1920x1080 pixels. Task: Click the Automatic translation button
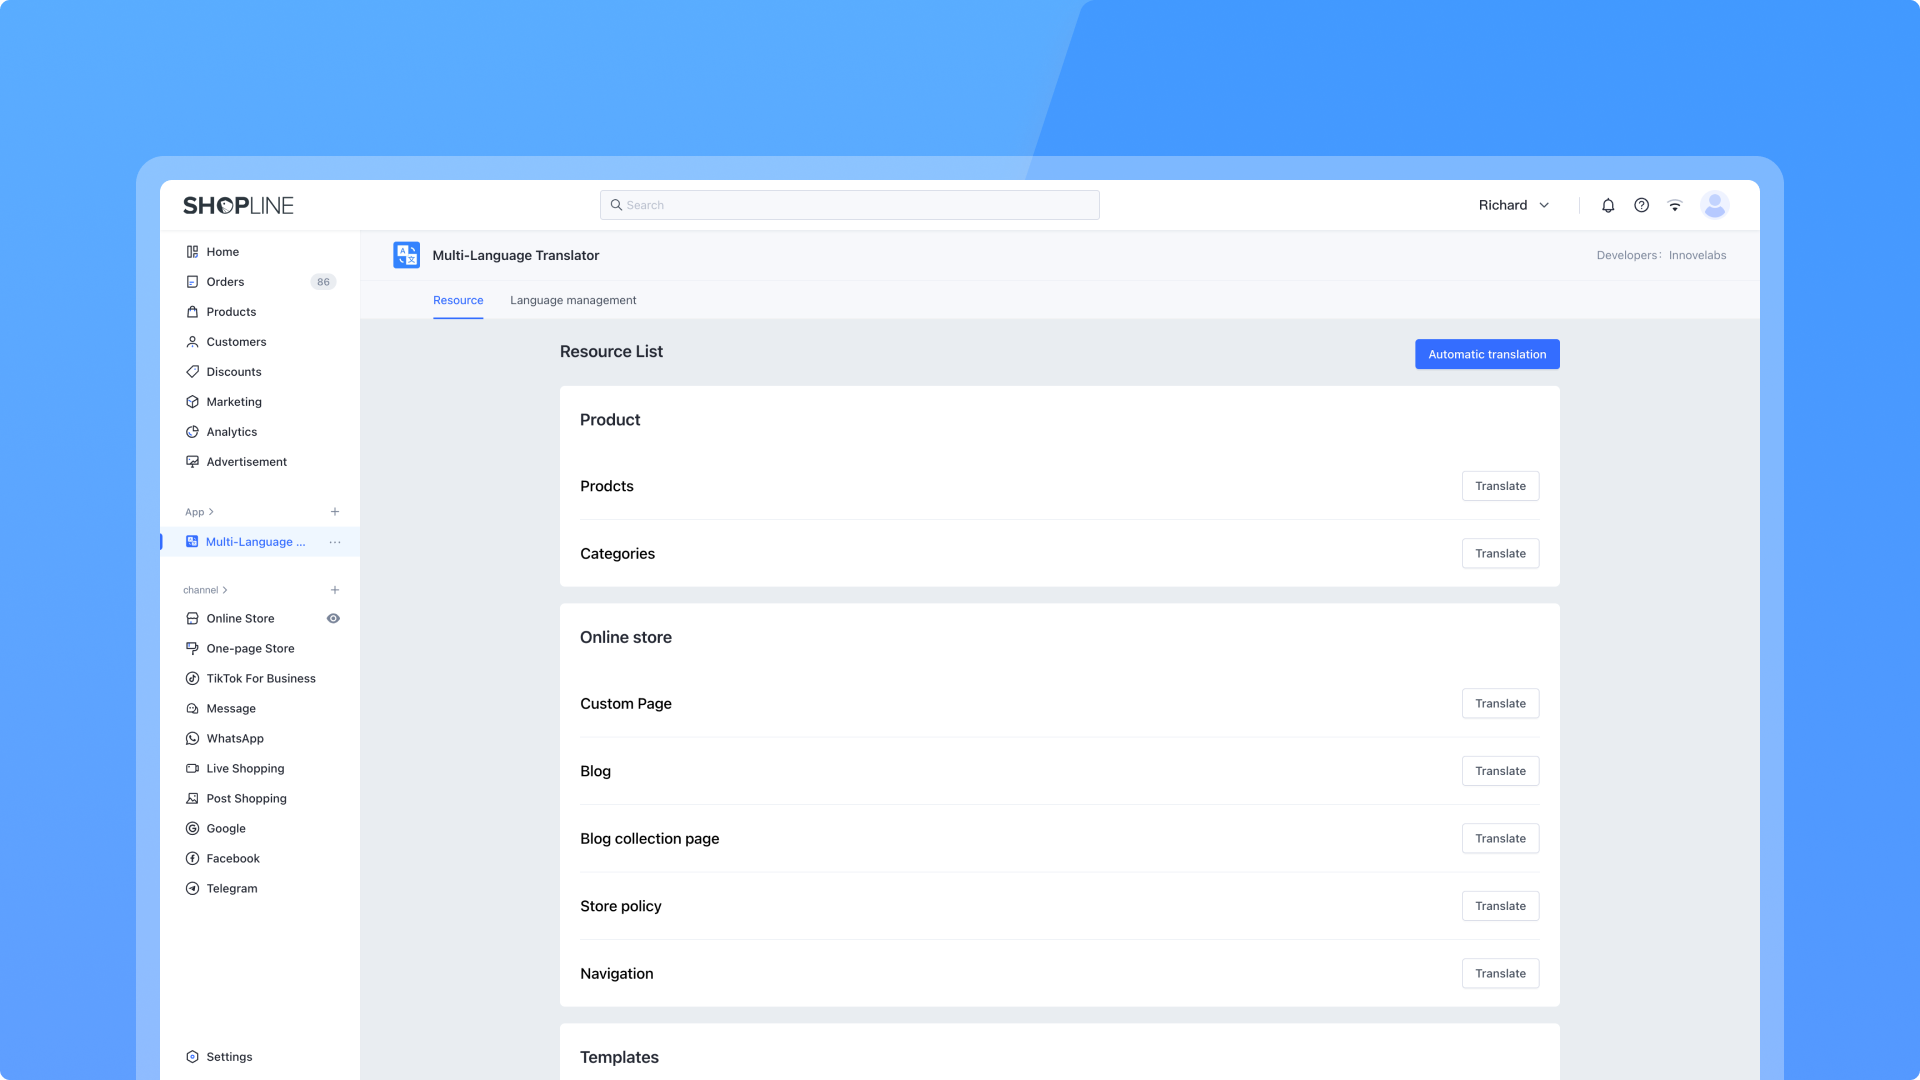click(x=1486, y=354)
